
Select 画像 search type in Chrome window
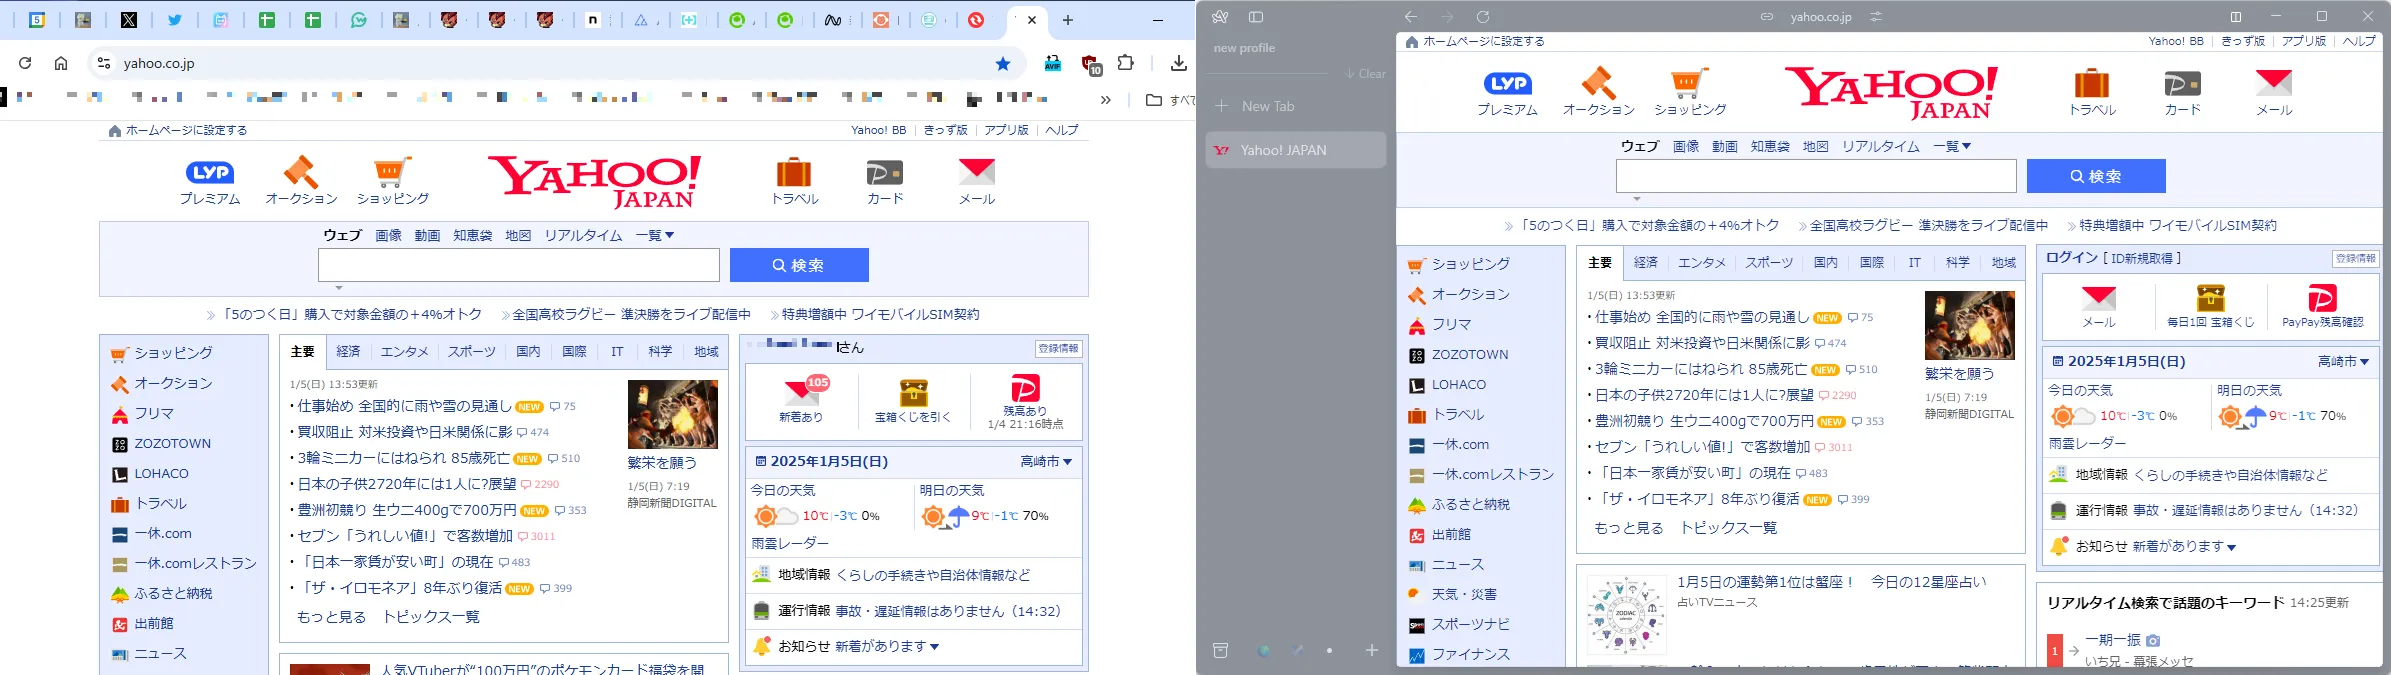tap(388, 236)
